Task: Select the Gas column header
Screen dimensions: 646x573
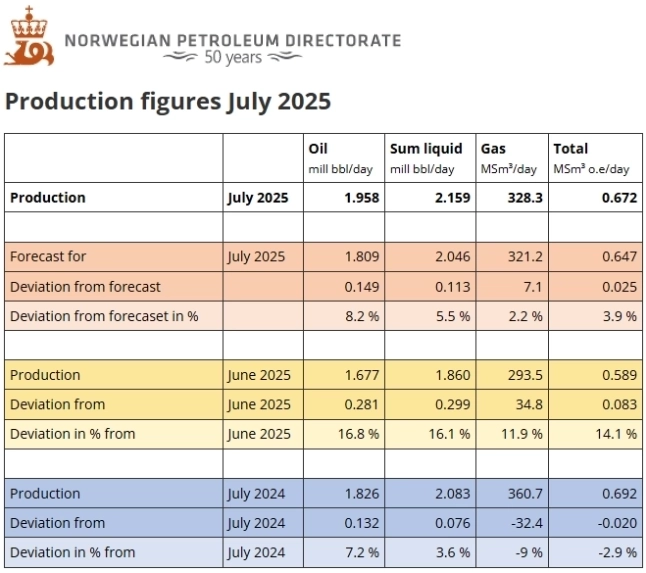Action: (x=493, y=148)
